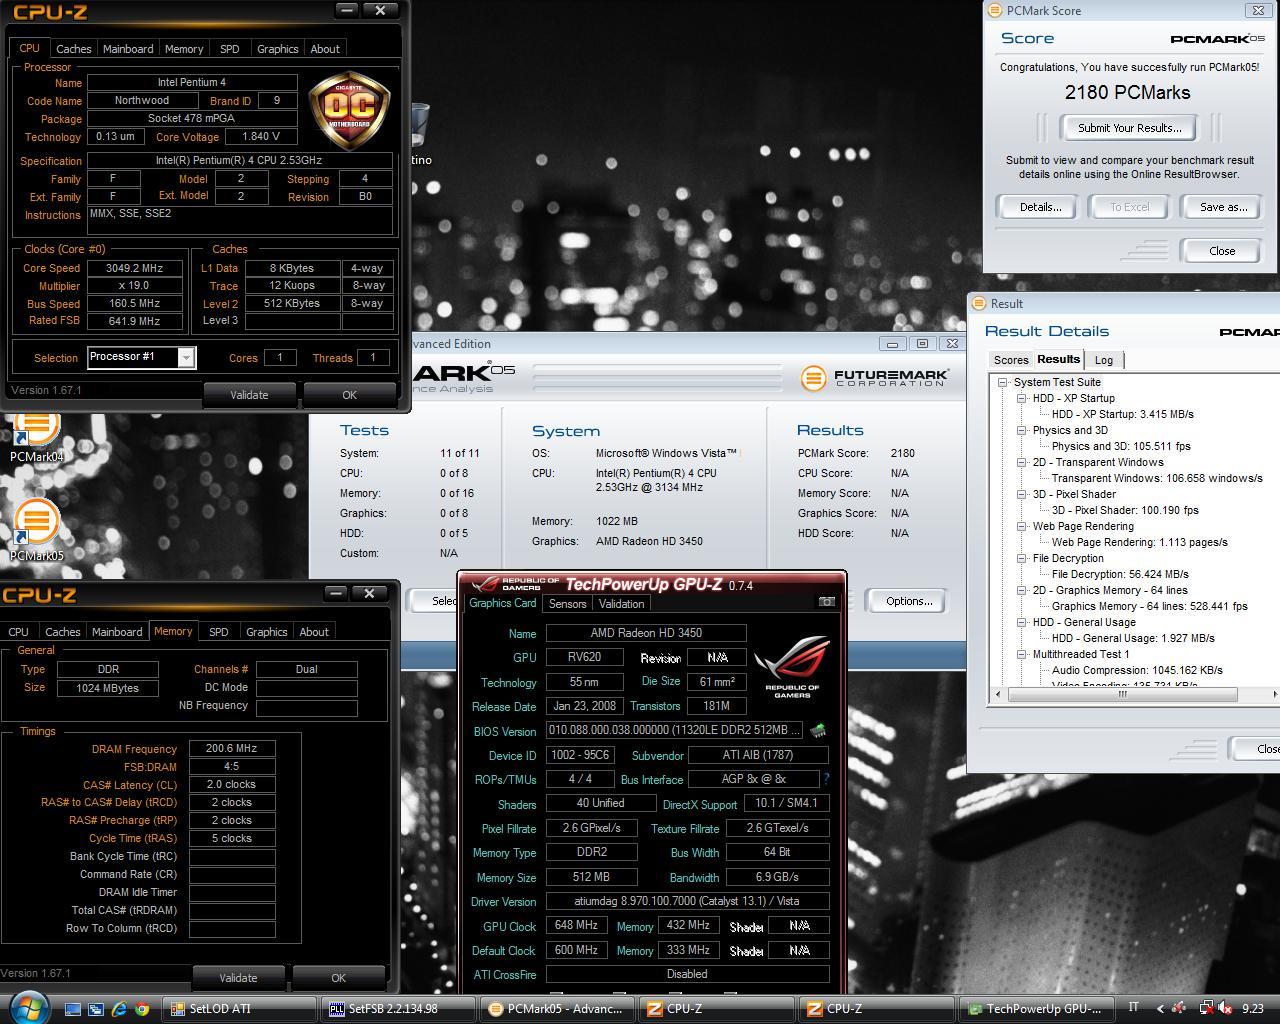Open Scores tab in Result Details
1280x1024 pixels.
pos(1010,360)
